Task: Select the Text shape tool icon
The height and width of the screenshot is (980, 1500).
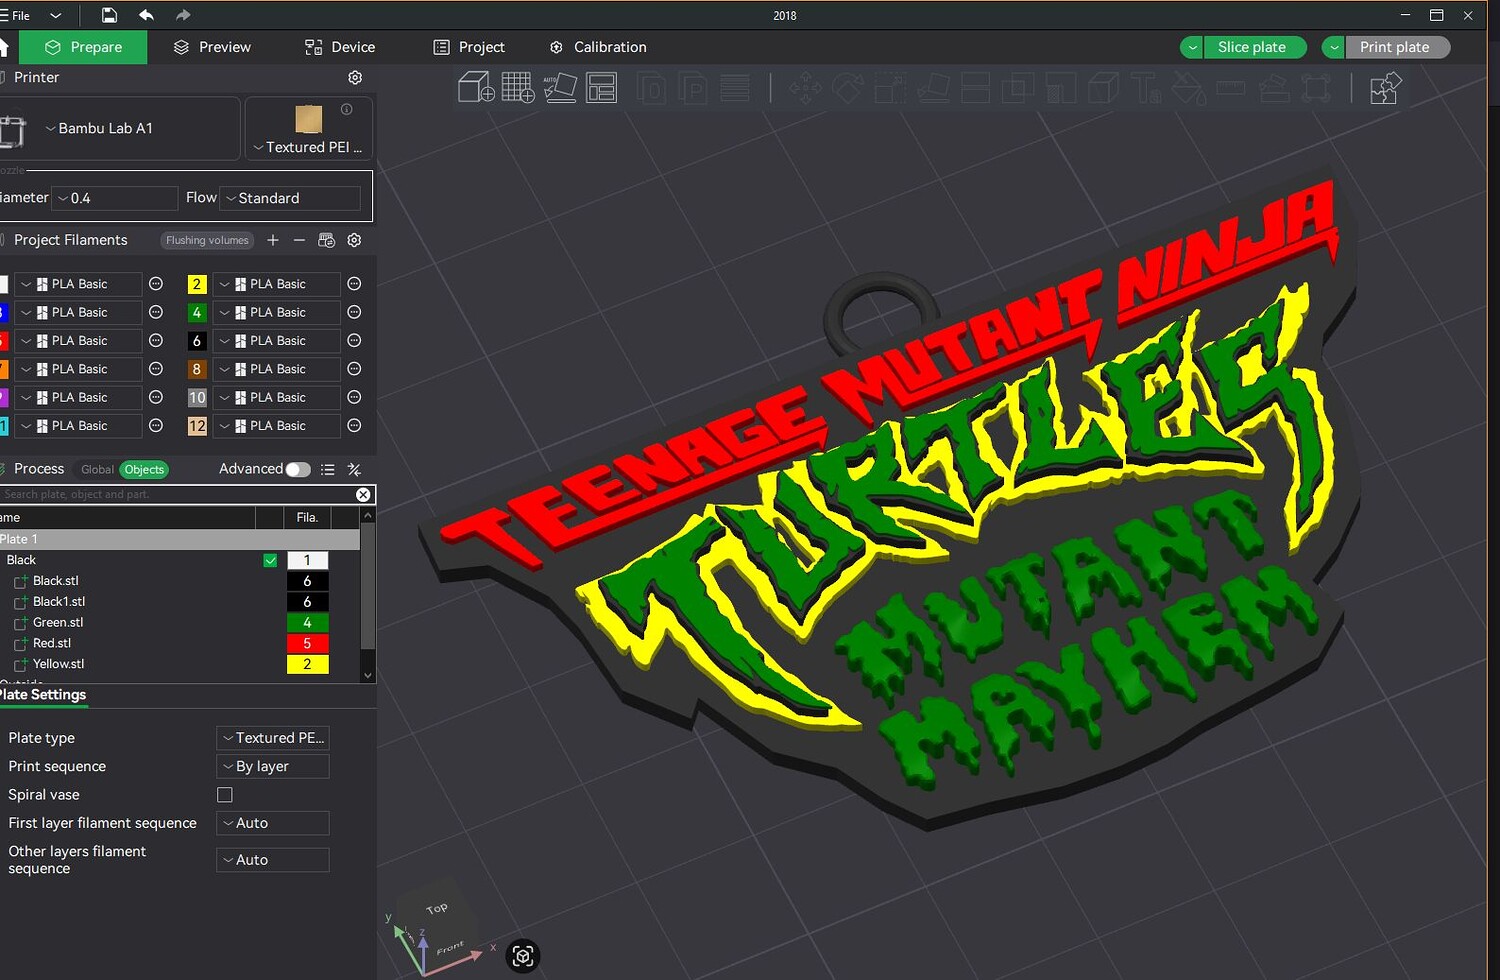Action: click(x=1146, y=88)
